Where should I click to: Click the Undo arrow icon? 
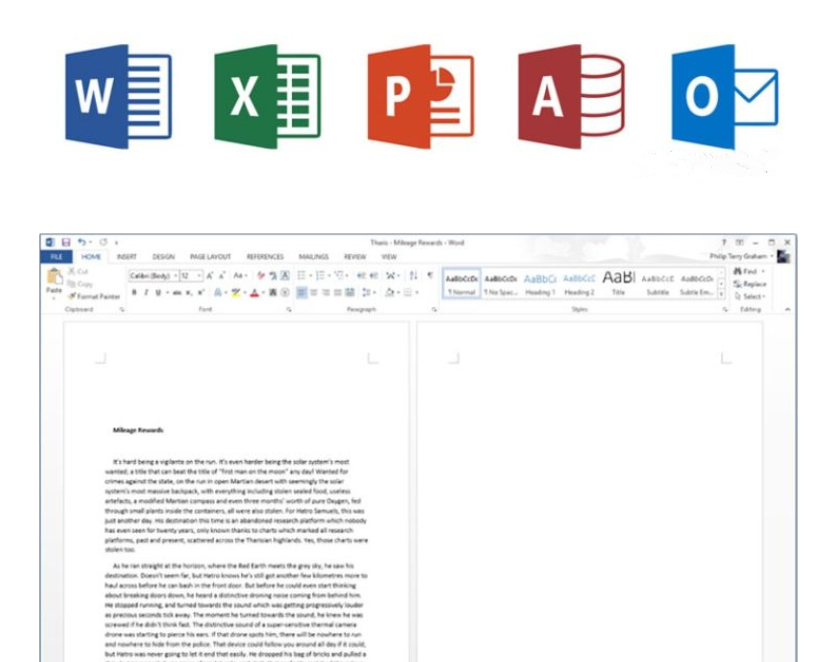click(x=81, y=242)
